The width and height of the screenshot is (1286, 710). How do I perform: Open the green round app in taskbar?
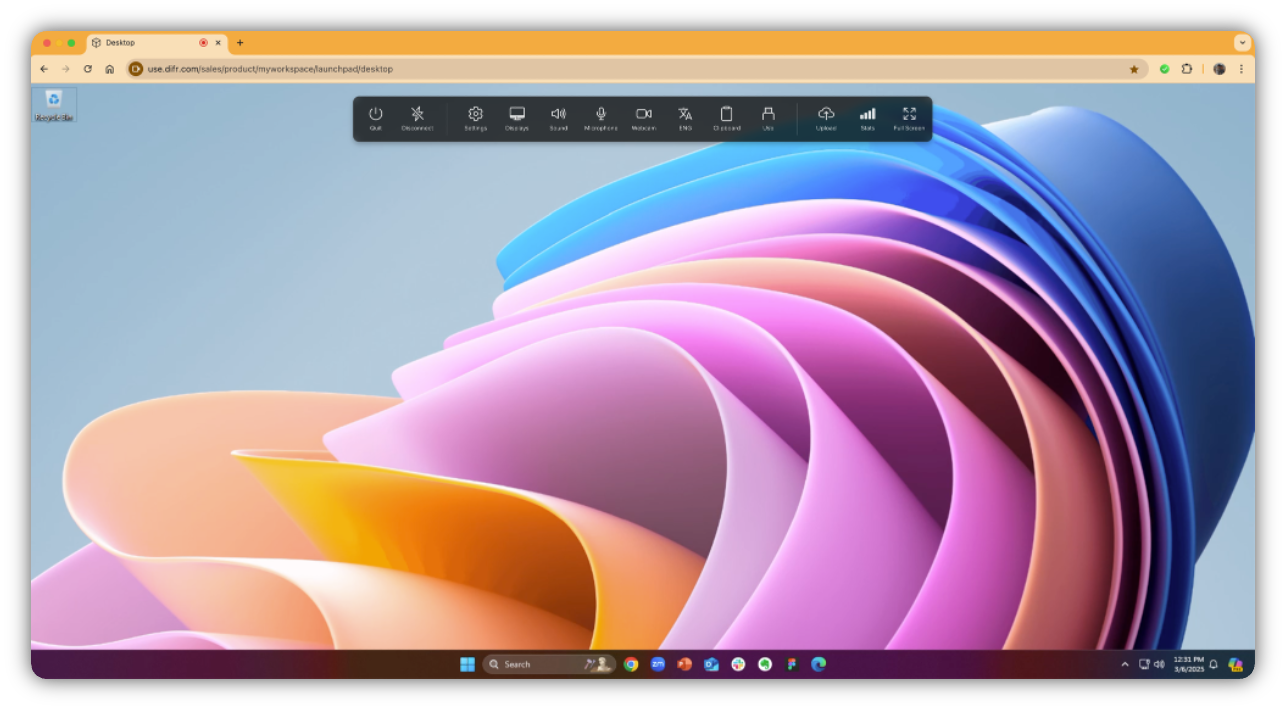[x=765, y=664]
